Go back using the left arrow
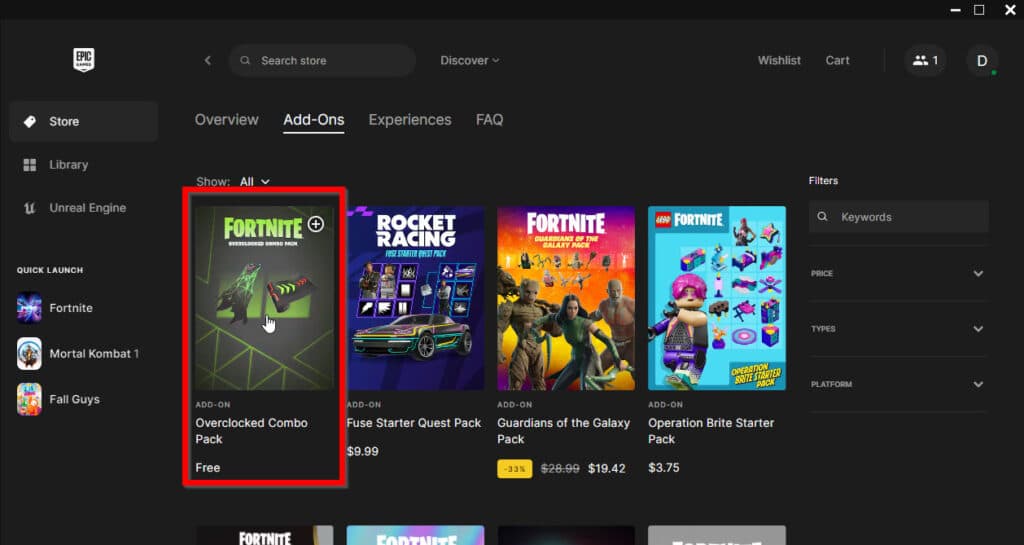The image size is (1024, 545). [x=208, y=60]
